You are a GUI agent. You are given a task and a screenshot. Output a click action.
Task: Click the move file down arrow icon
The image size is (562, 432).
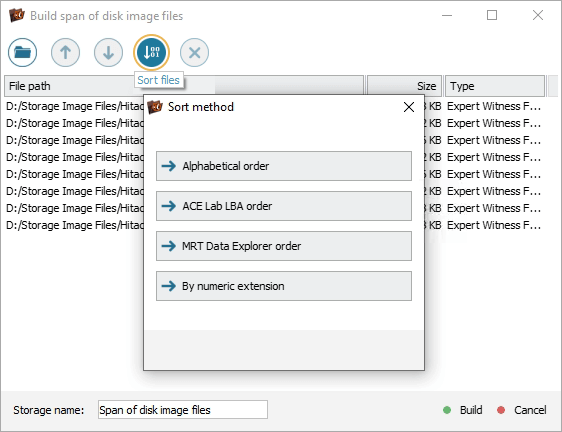point(108,52)
